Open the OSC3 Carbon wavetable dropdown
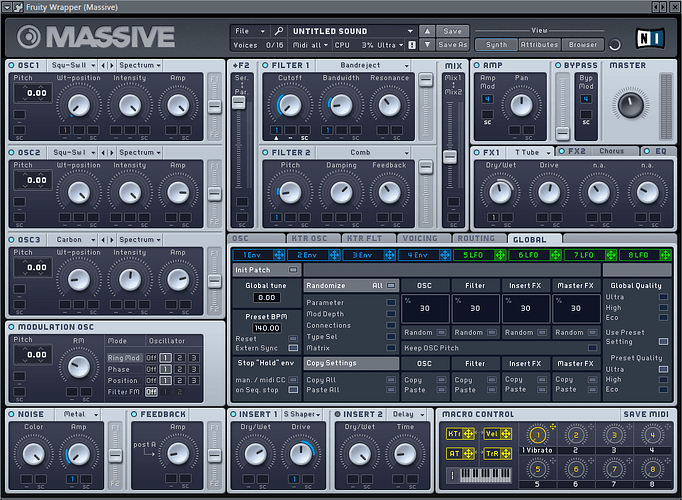682x500 pixels. 73,240
